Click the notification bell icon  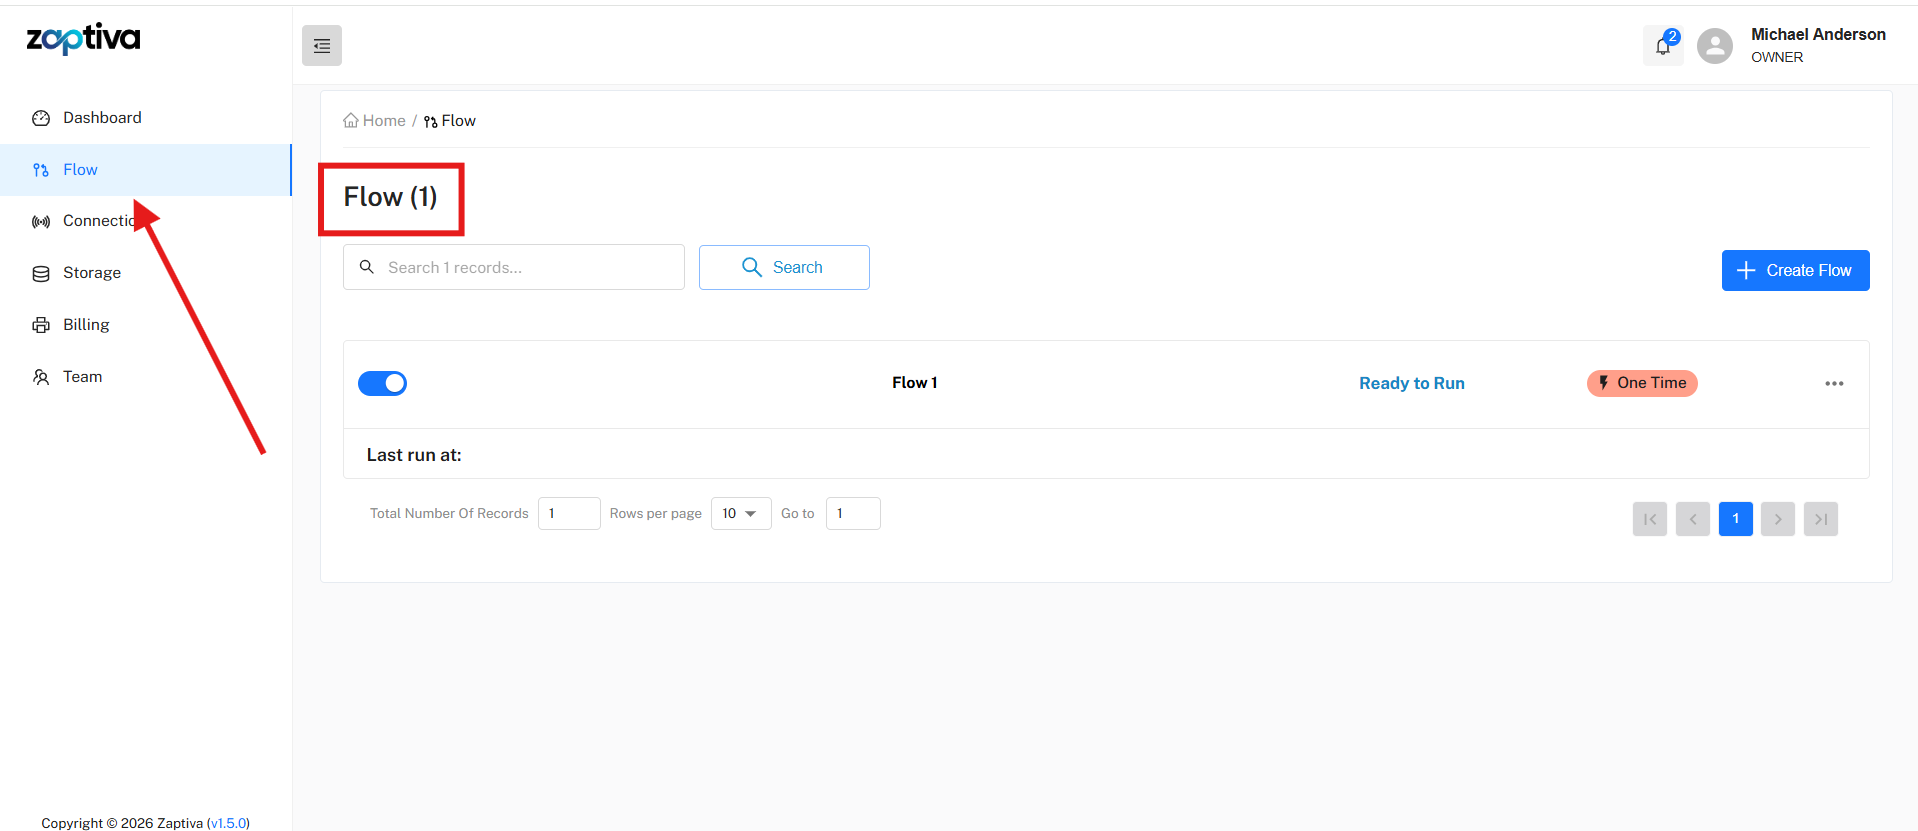(x=1663, y=46)
